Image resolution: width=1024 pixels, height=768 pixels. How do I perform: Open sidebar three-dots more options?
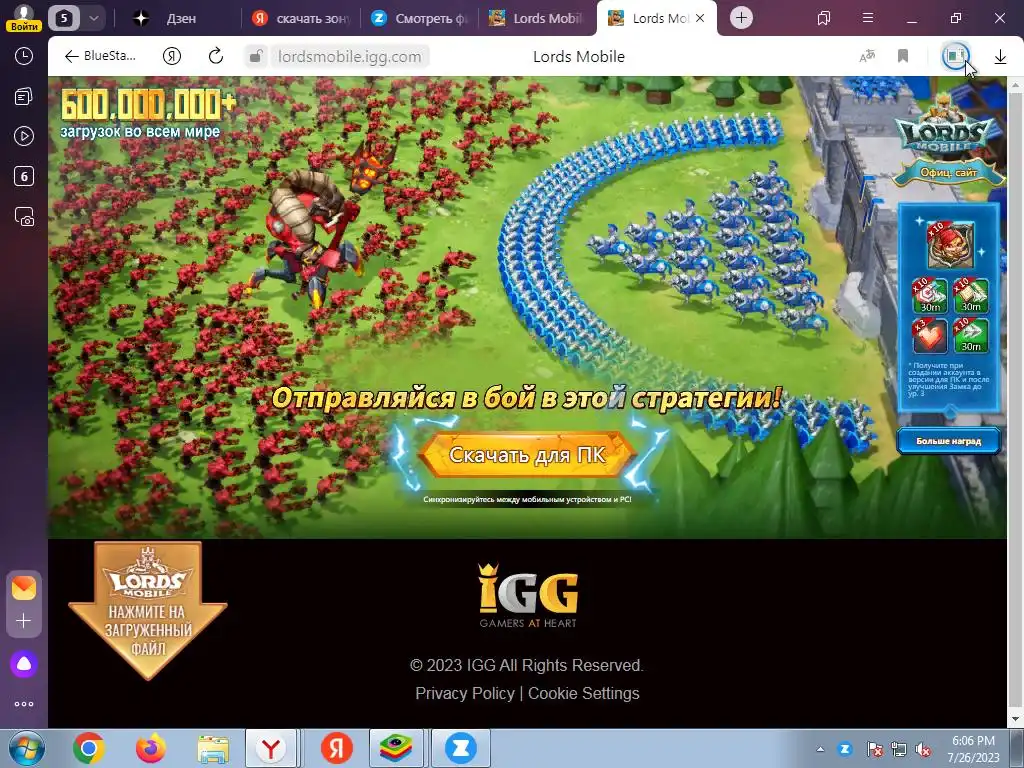(x=24, y=704)
